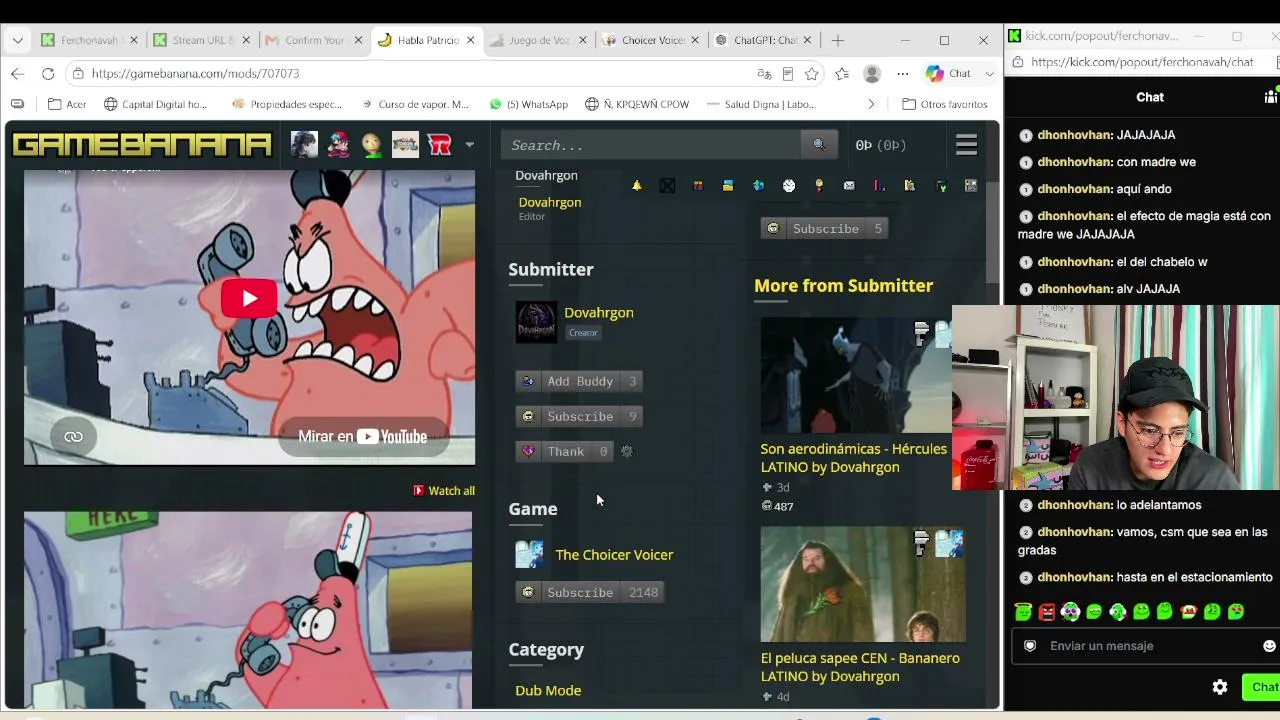Click the Thank button
1280x720 pixels.
[x=565, y=451]
